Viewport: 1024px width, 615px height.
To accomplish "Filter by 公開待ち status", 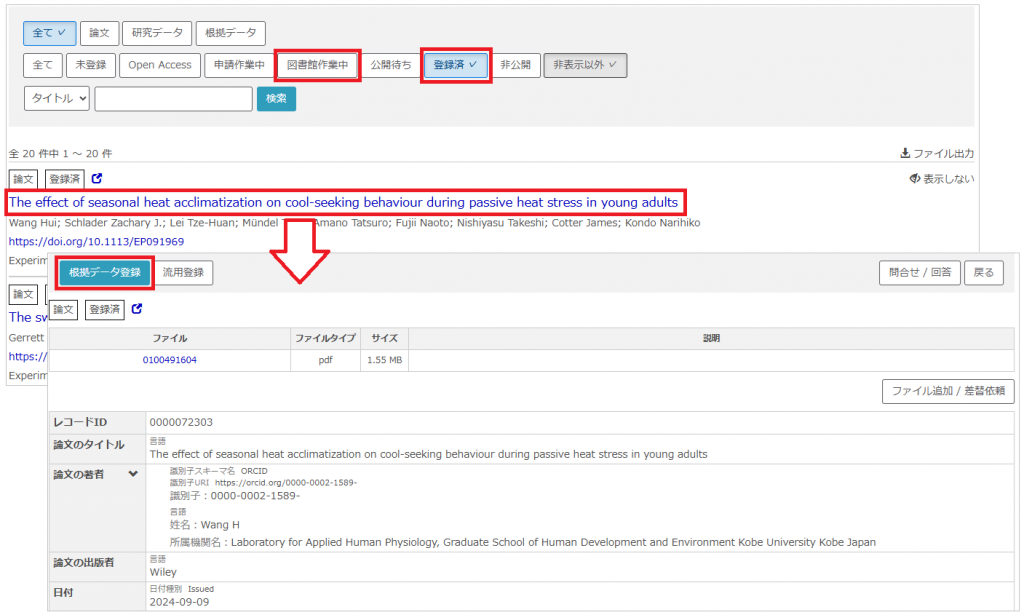I will tap(391, 65).
